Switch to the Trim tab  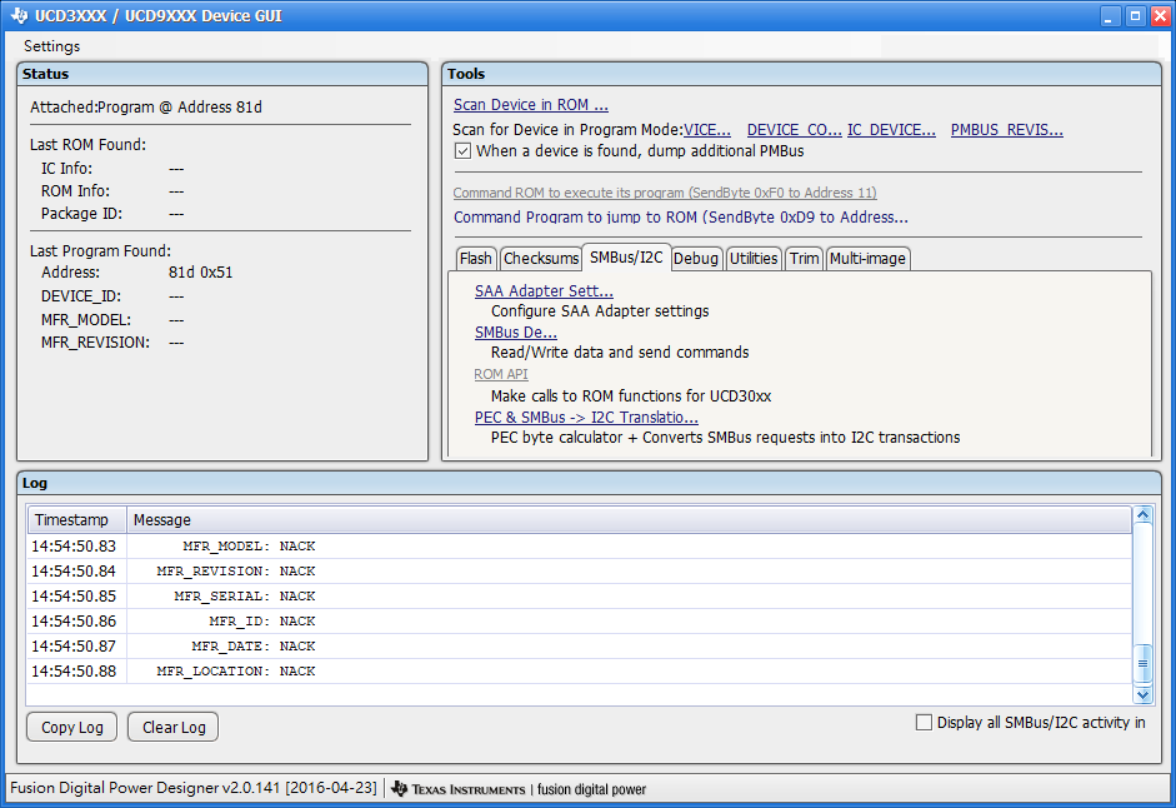[804, 258]
